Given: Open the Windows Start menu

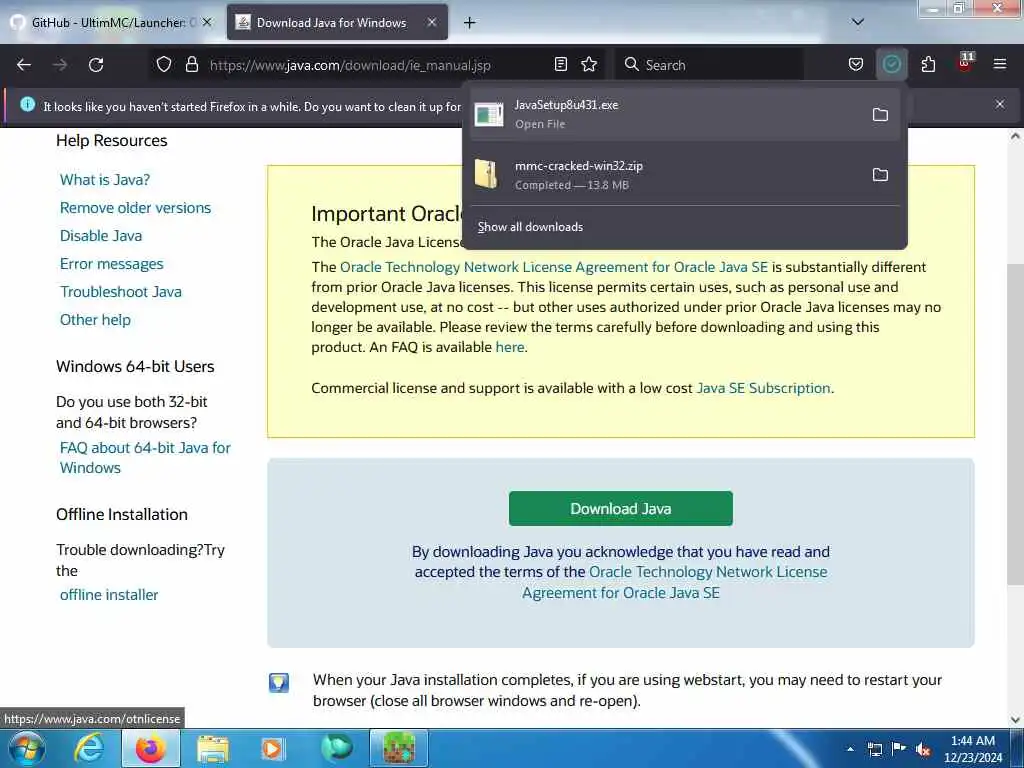Looking at the screenshot, I should tap(27, 748).
